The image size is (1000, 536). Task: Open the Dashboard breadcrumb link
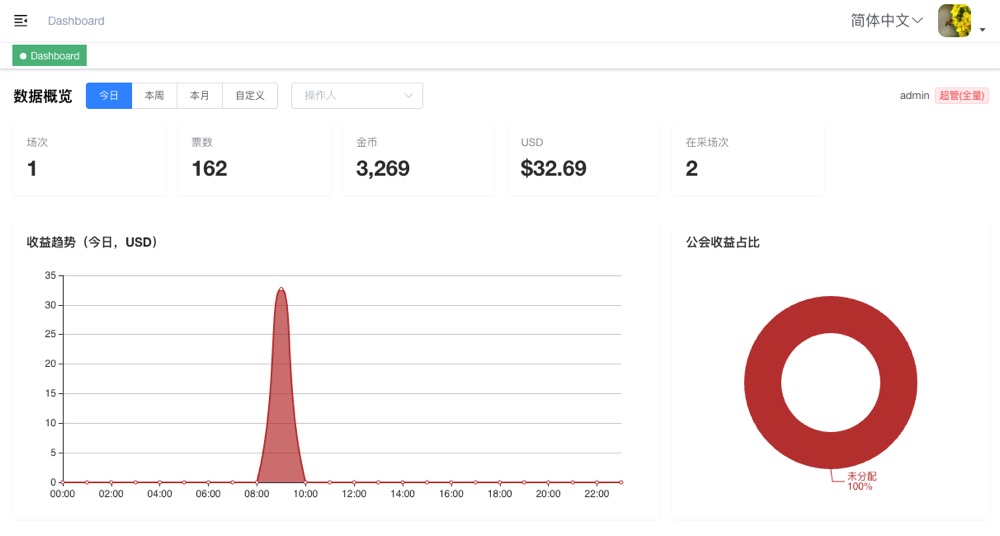coord(76,21)
